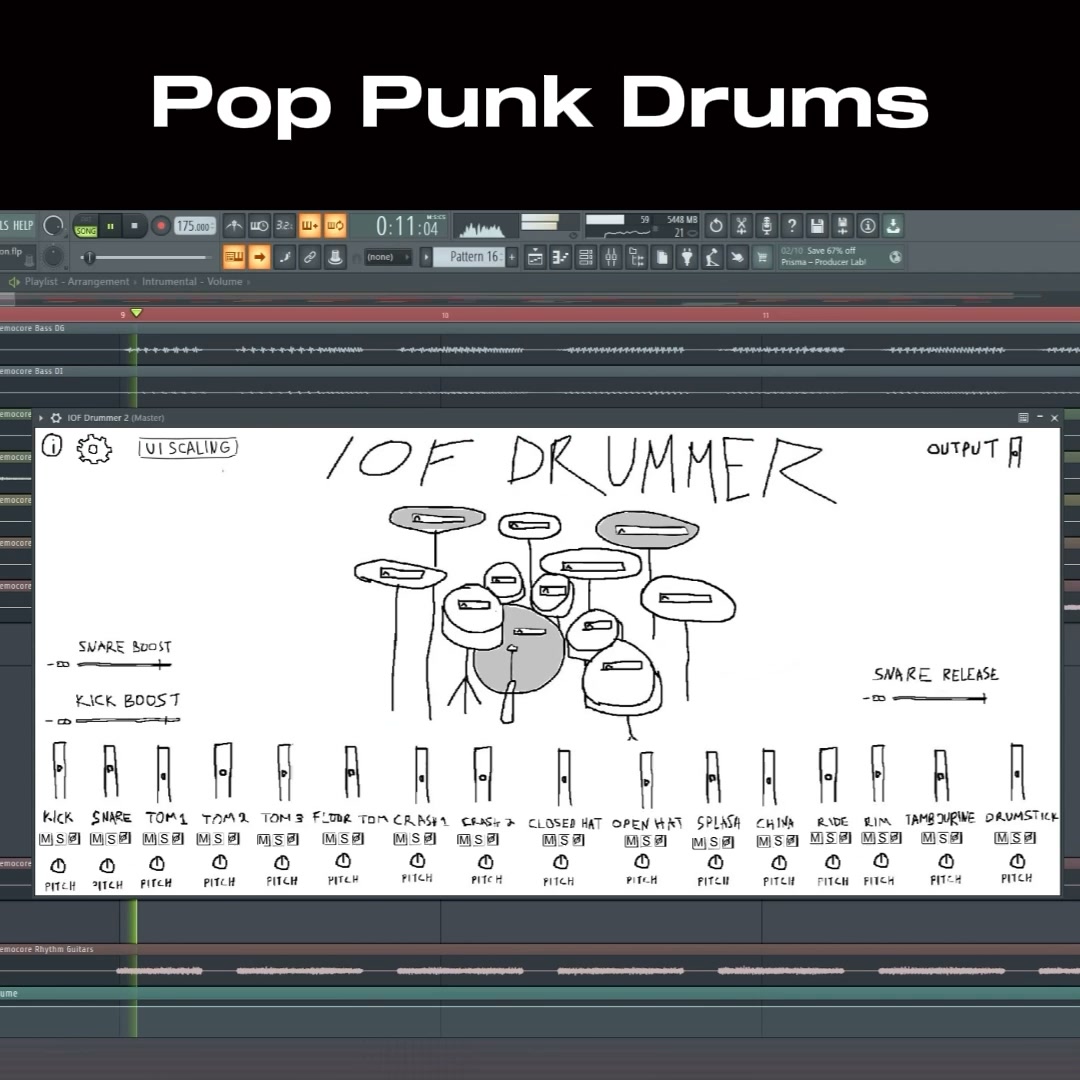
Task: Toggle the overdub recording icon
Action: point(310,225)
